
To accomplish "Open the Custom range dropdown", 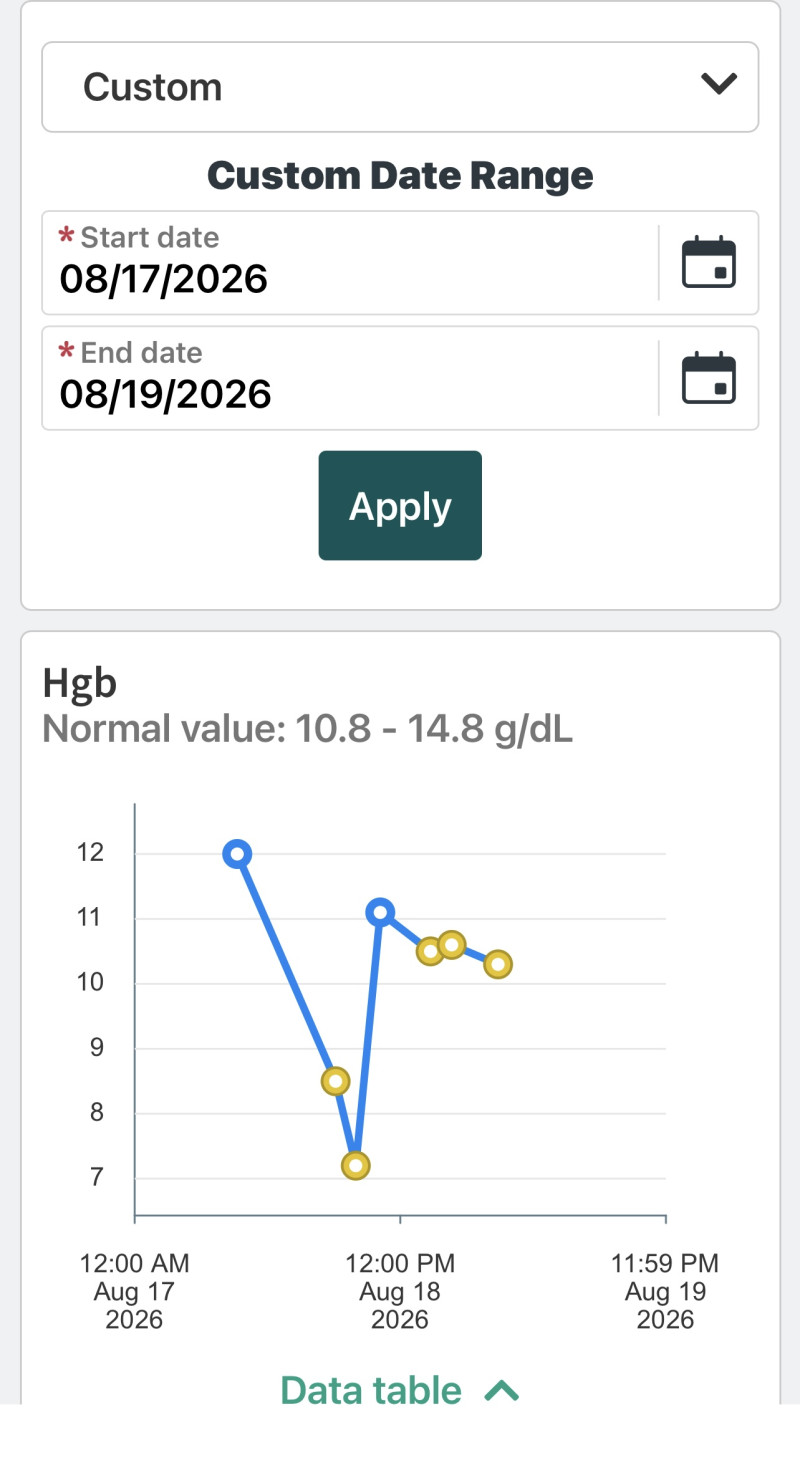I will click(x=400, y=87).
